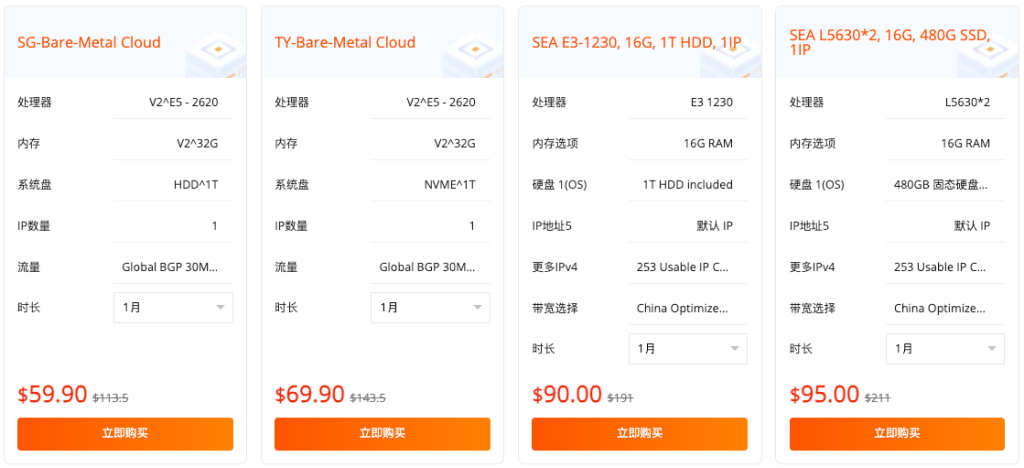Open the TY-Bare-Metal Cloud title link

345,42
